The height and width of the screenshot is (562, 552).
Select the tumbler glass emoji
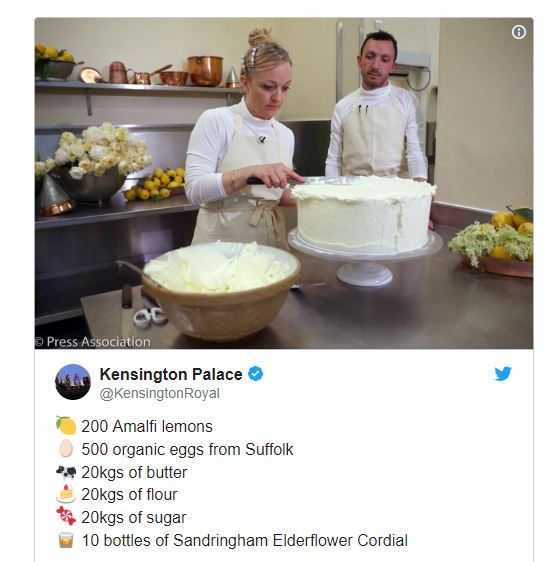66,540
